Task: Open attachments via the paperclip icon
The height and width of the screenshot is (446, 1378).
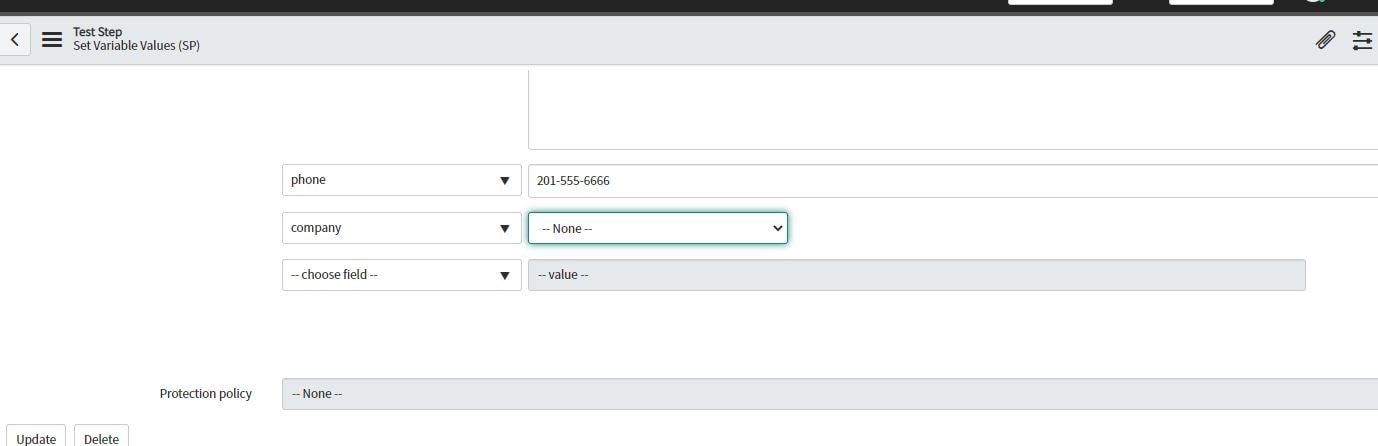Action: (1325, 40)
